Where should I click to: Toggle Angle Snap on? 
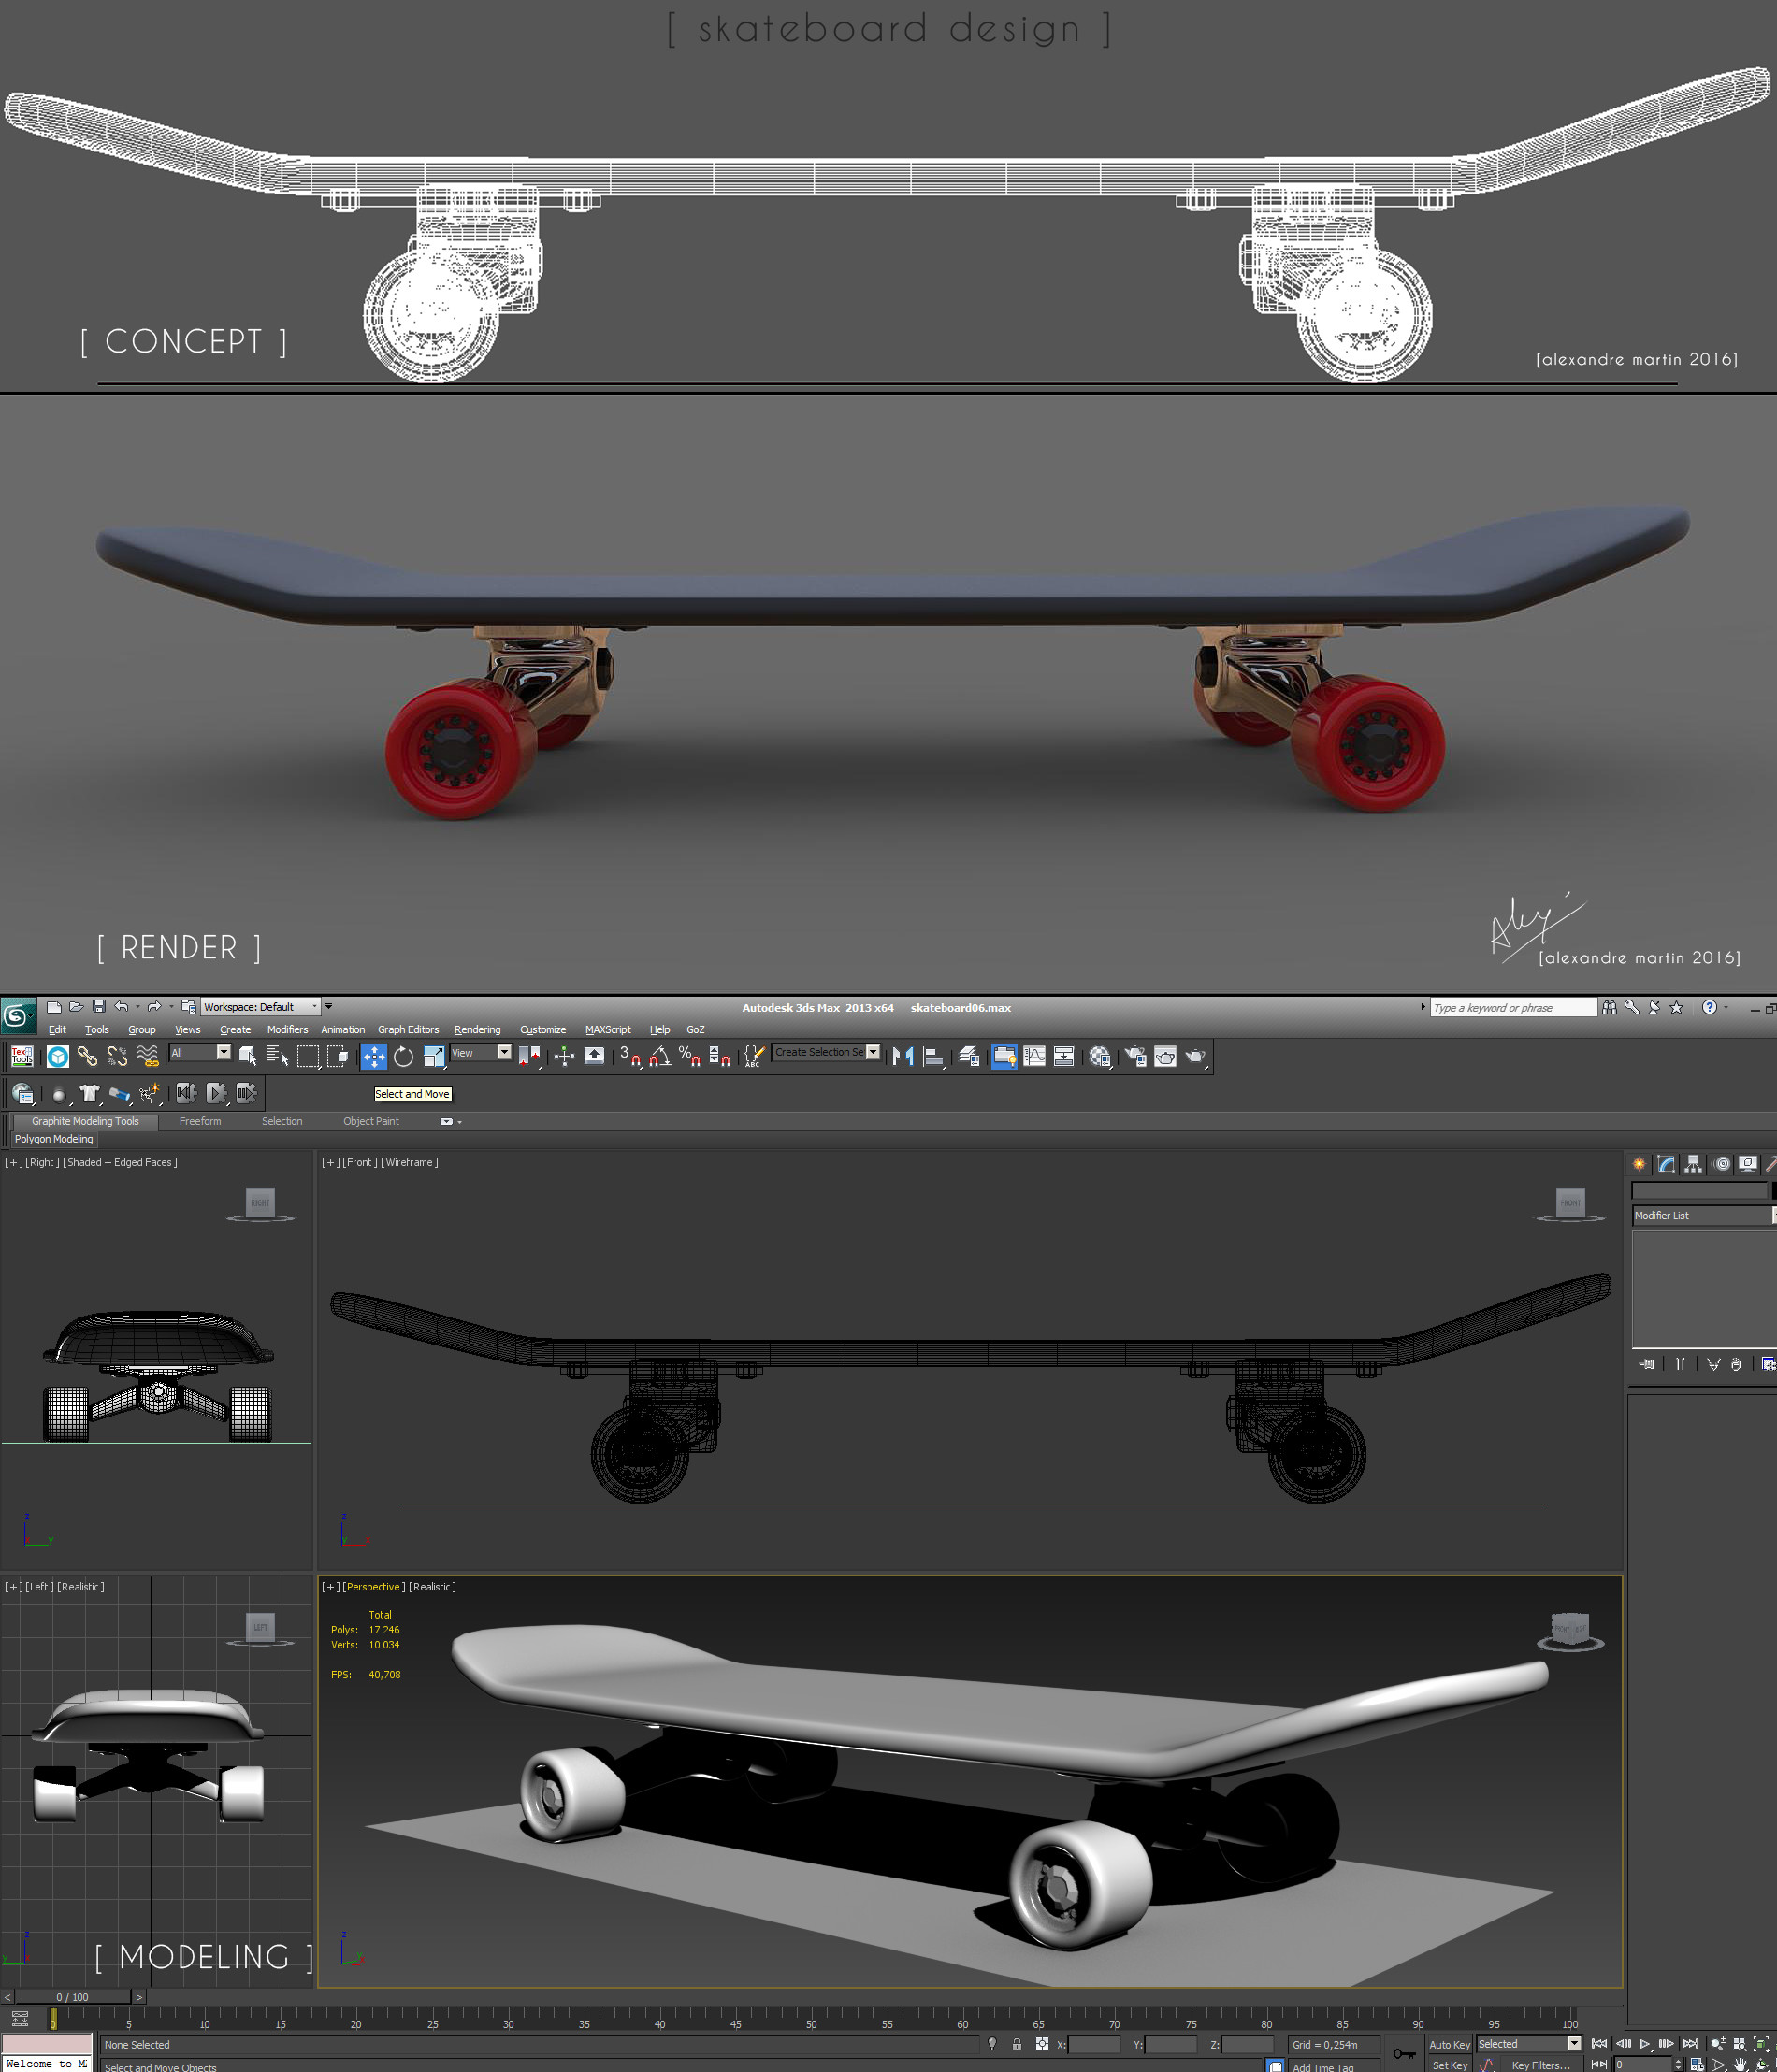click(657, 1056)
